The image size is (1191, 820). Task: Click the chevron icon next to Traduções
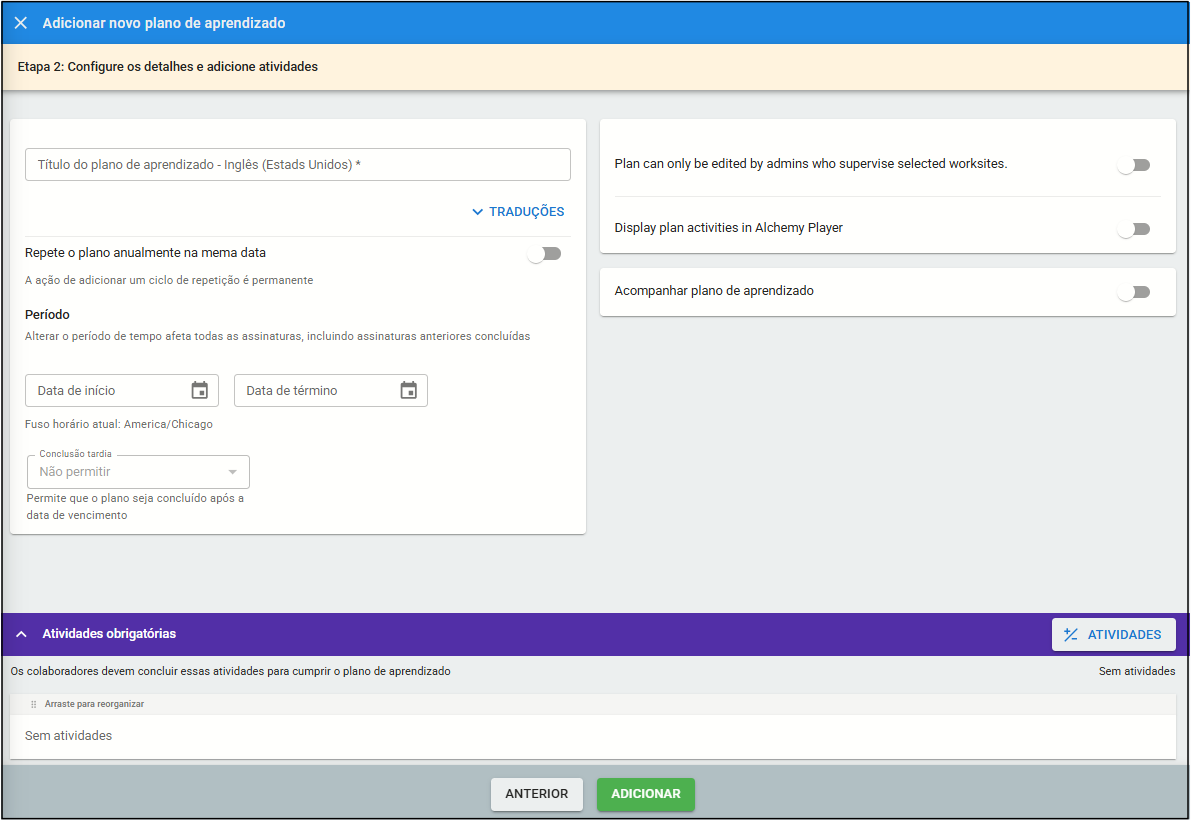click(x=477, y=212)
